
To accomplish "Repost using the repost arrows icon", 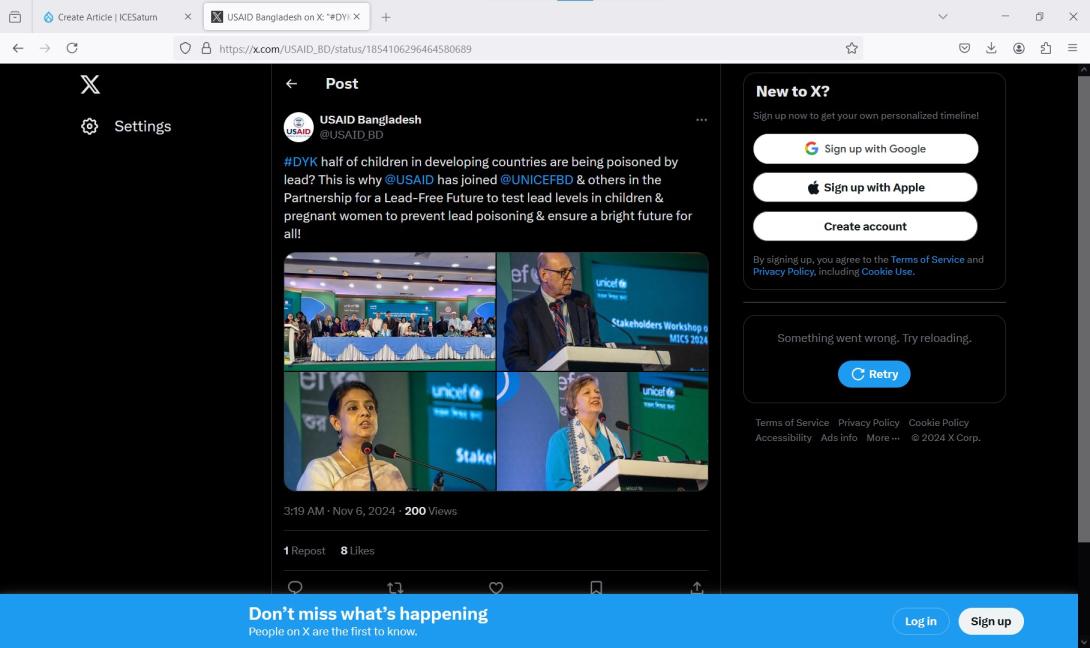I will tap(395, 588).
